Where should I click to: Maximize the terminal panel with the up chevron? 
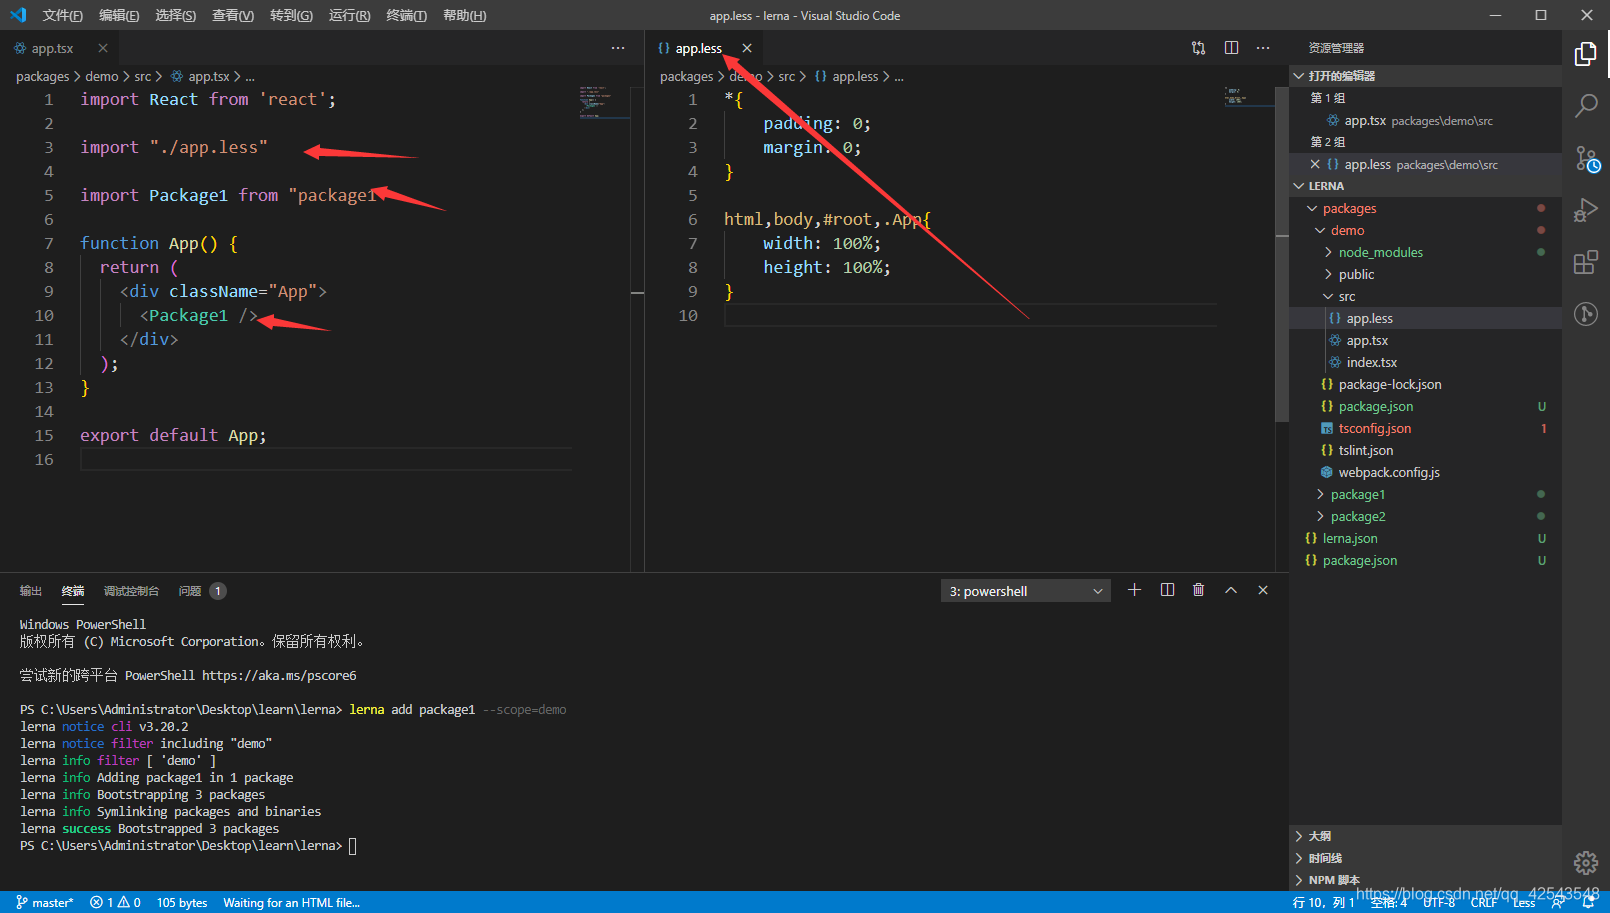click(x=1231, y=590)
